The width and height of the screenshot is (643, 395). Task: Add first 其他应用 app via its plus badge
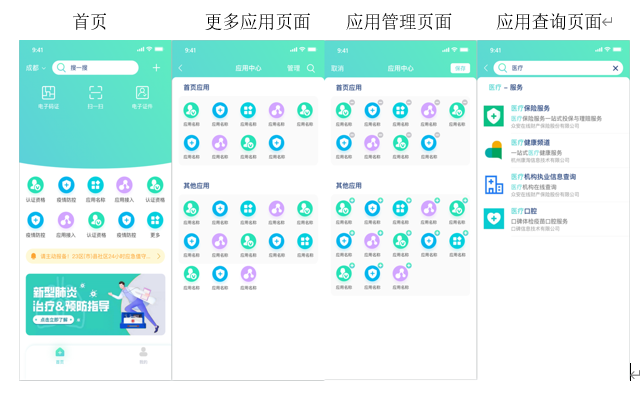[352, 201]
